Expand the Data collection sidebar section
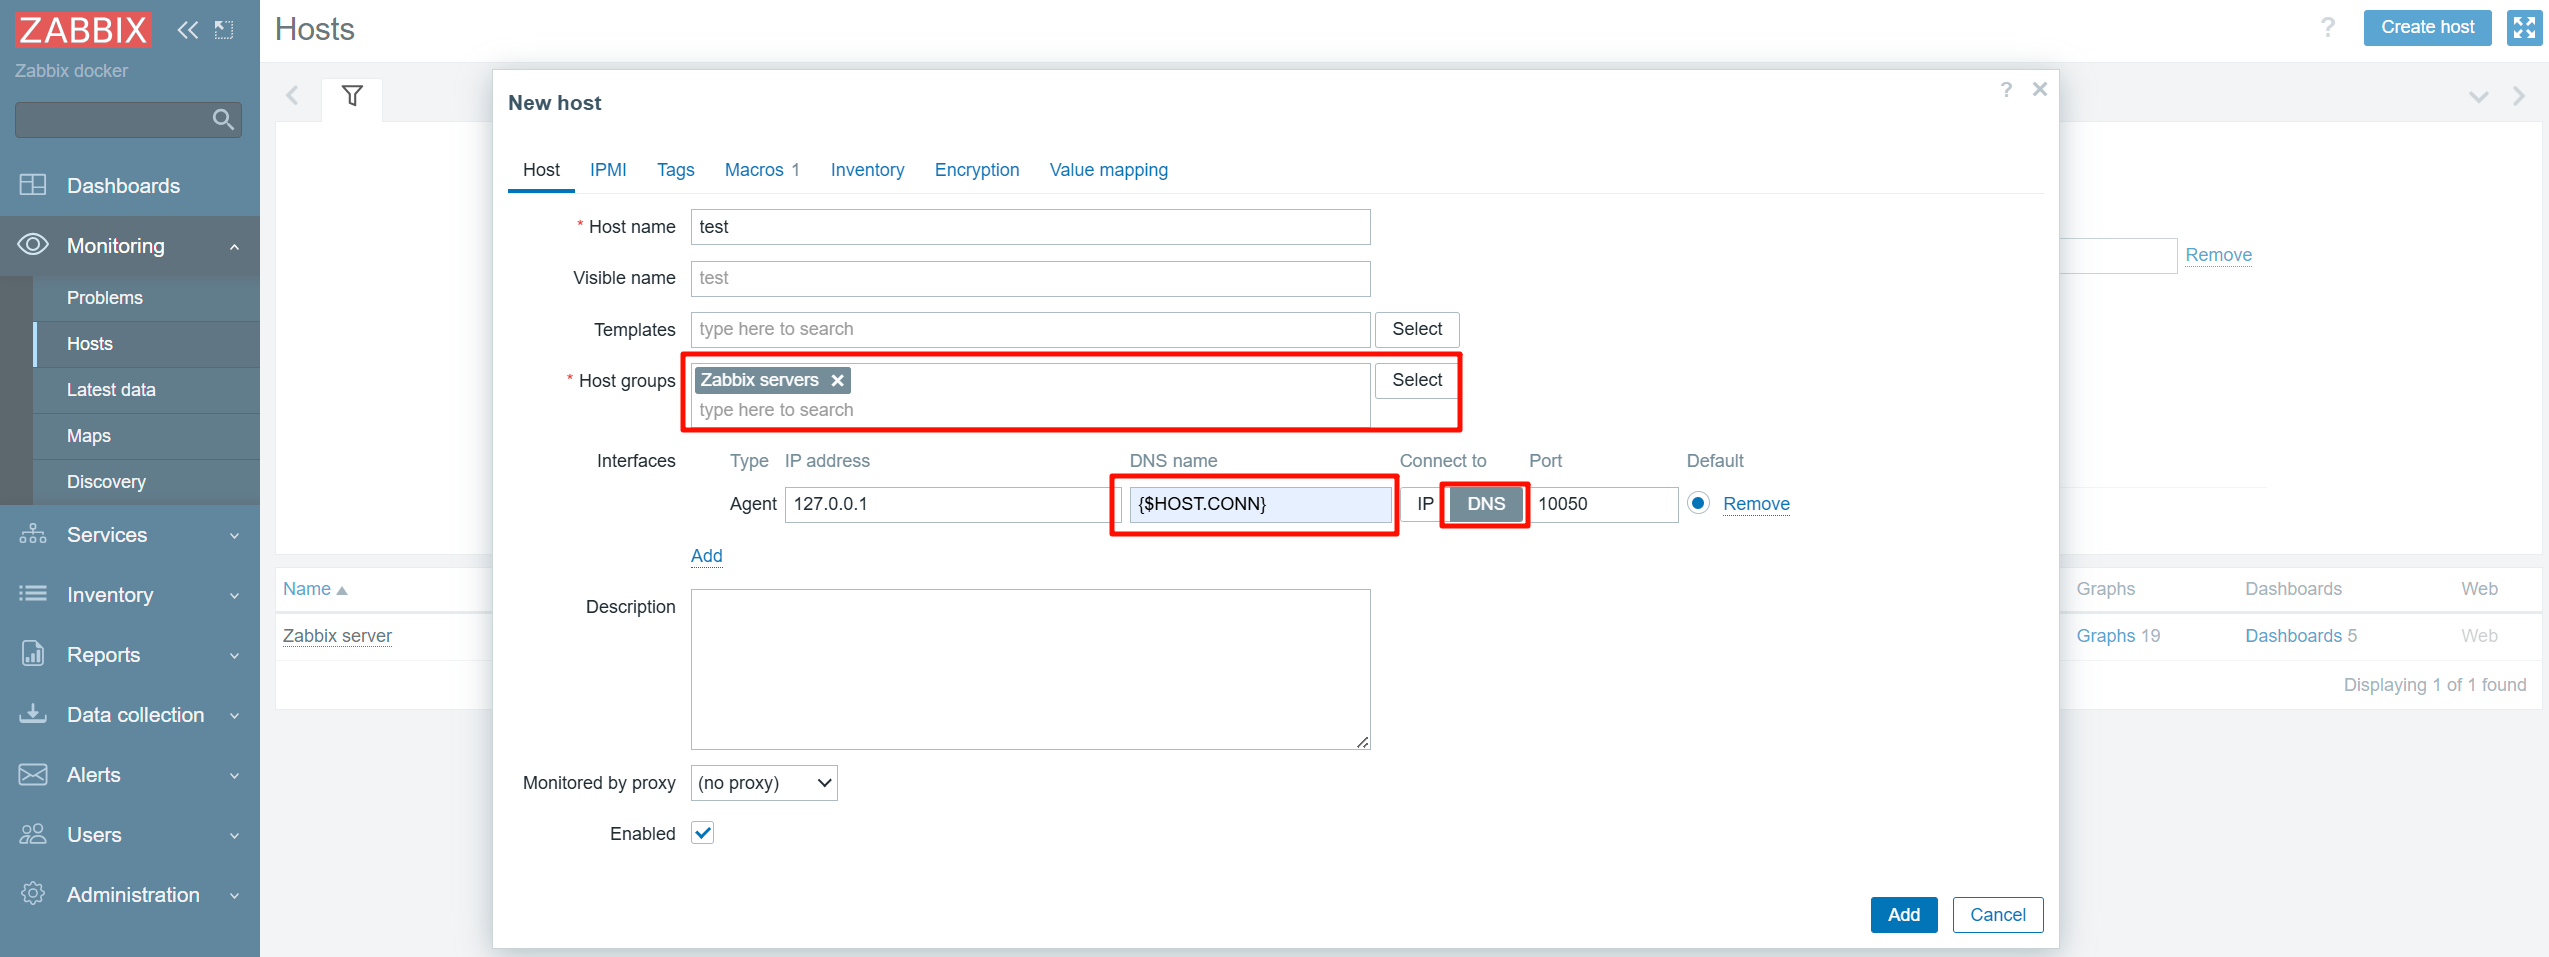The height and width of the screenshot is (957, 2549). (x=135, y=715)
